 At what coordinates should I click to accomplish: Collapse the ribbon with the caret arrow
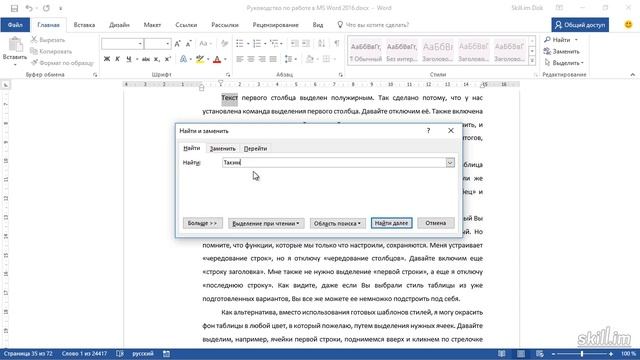point(632,75)
